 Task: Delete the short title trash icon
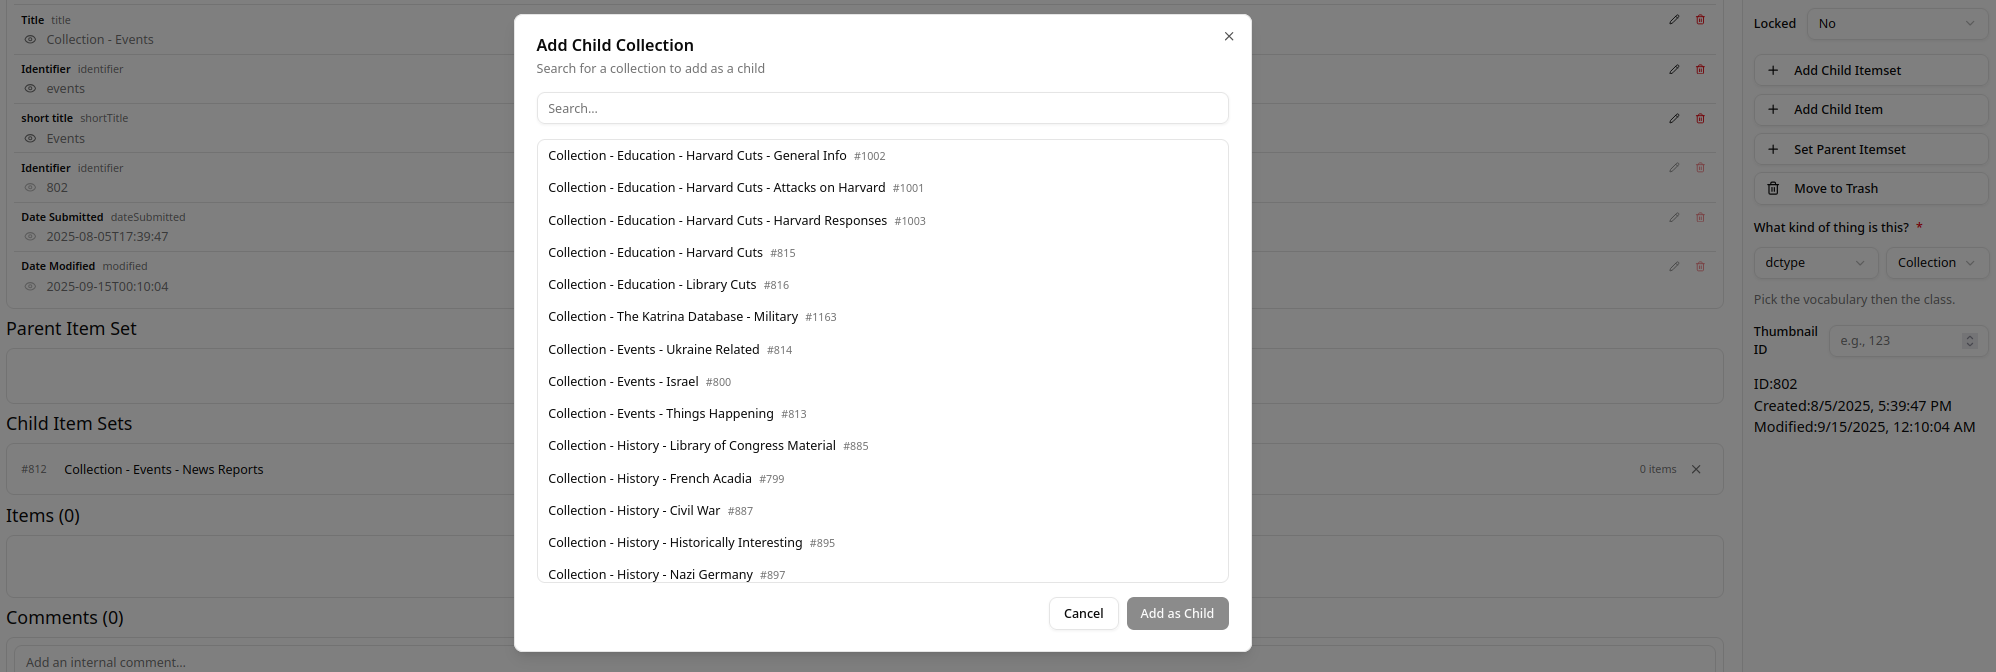(1700, 118)
